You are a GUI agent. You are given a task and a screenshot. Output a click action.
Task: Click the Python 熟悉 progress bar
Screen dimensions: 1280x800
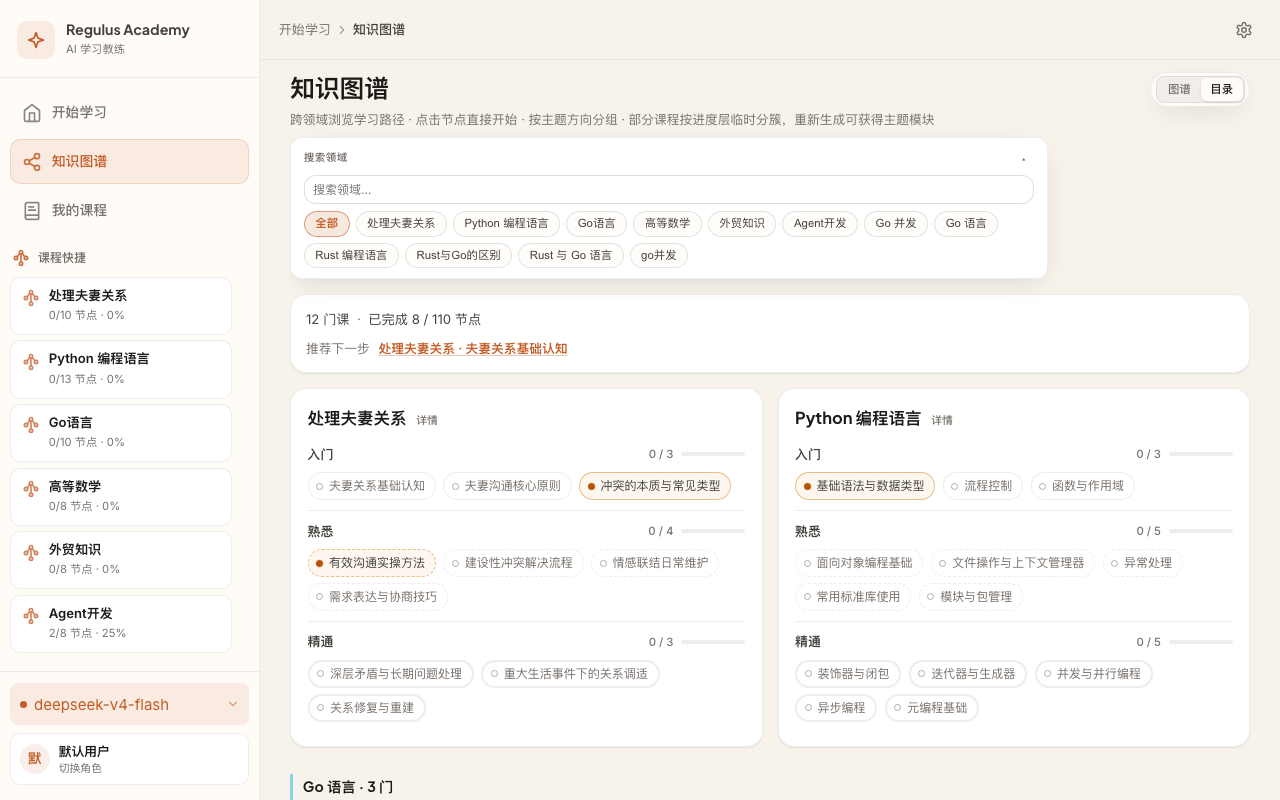click(x=1201, y=531)
